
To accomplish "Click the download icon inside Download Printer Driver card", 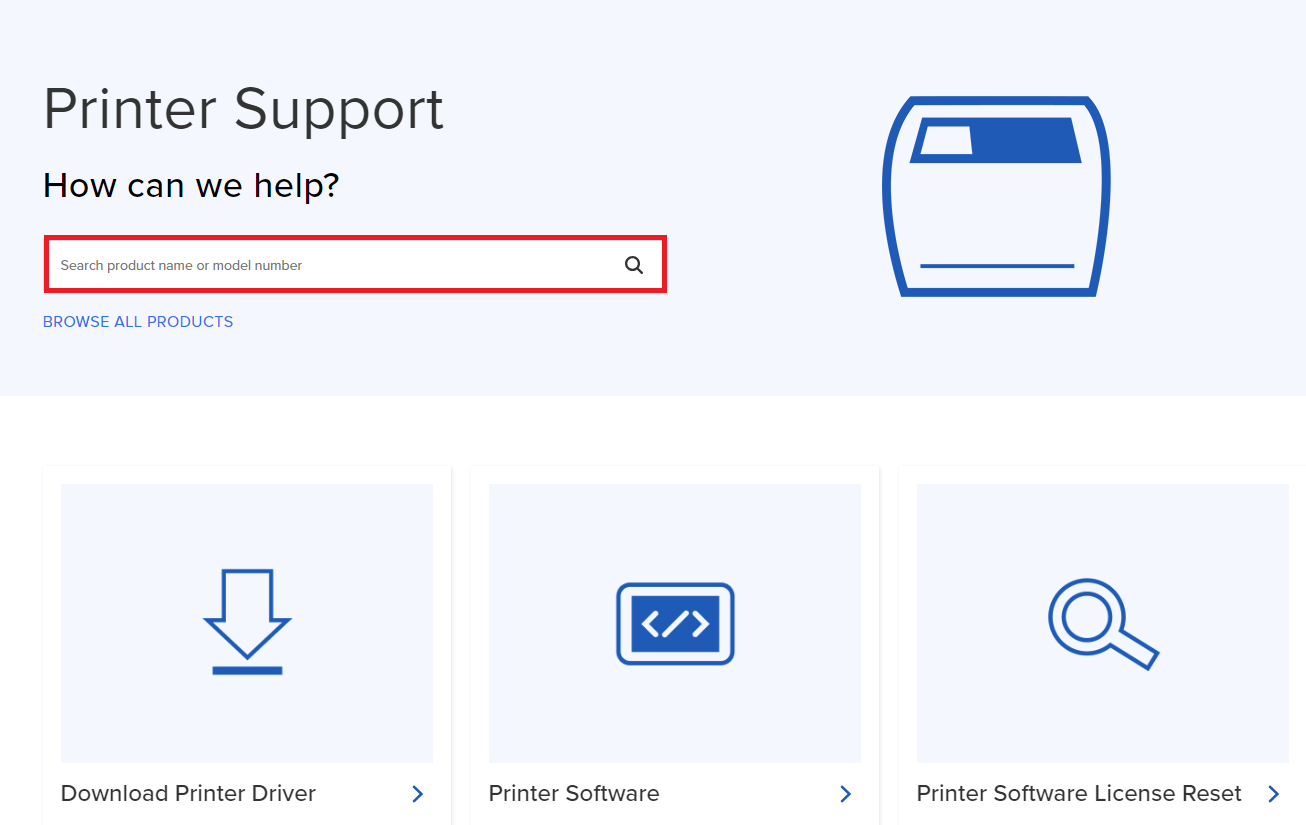I will point(246,620).
